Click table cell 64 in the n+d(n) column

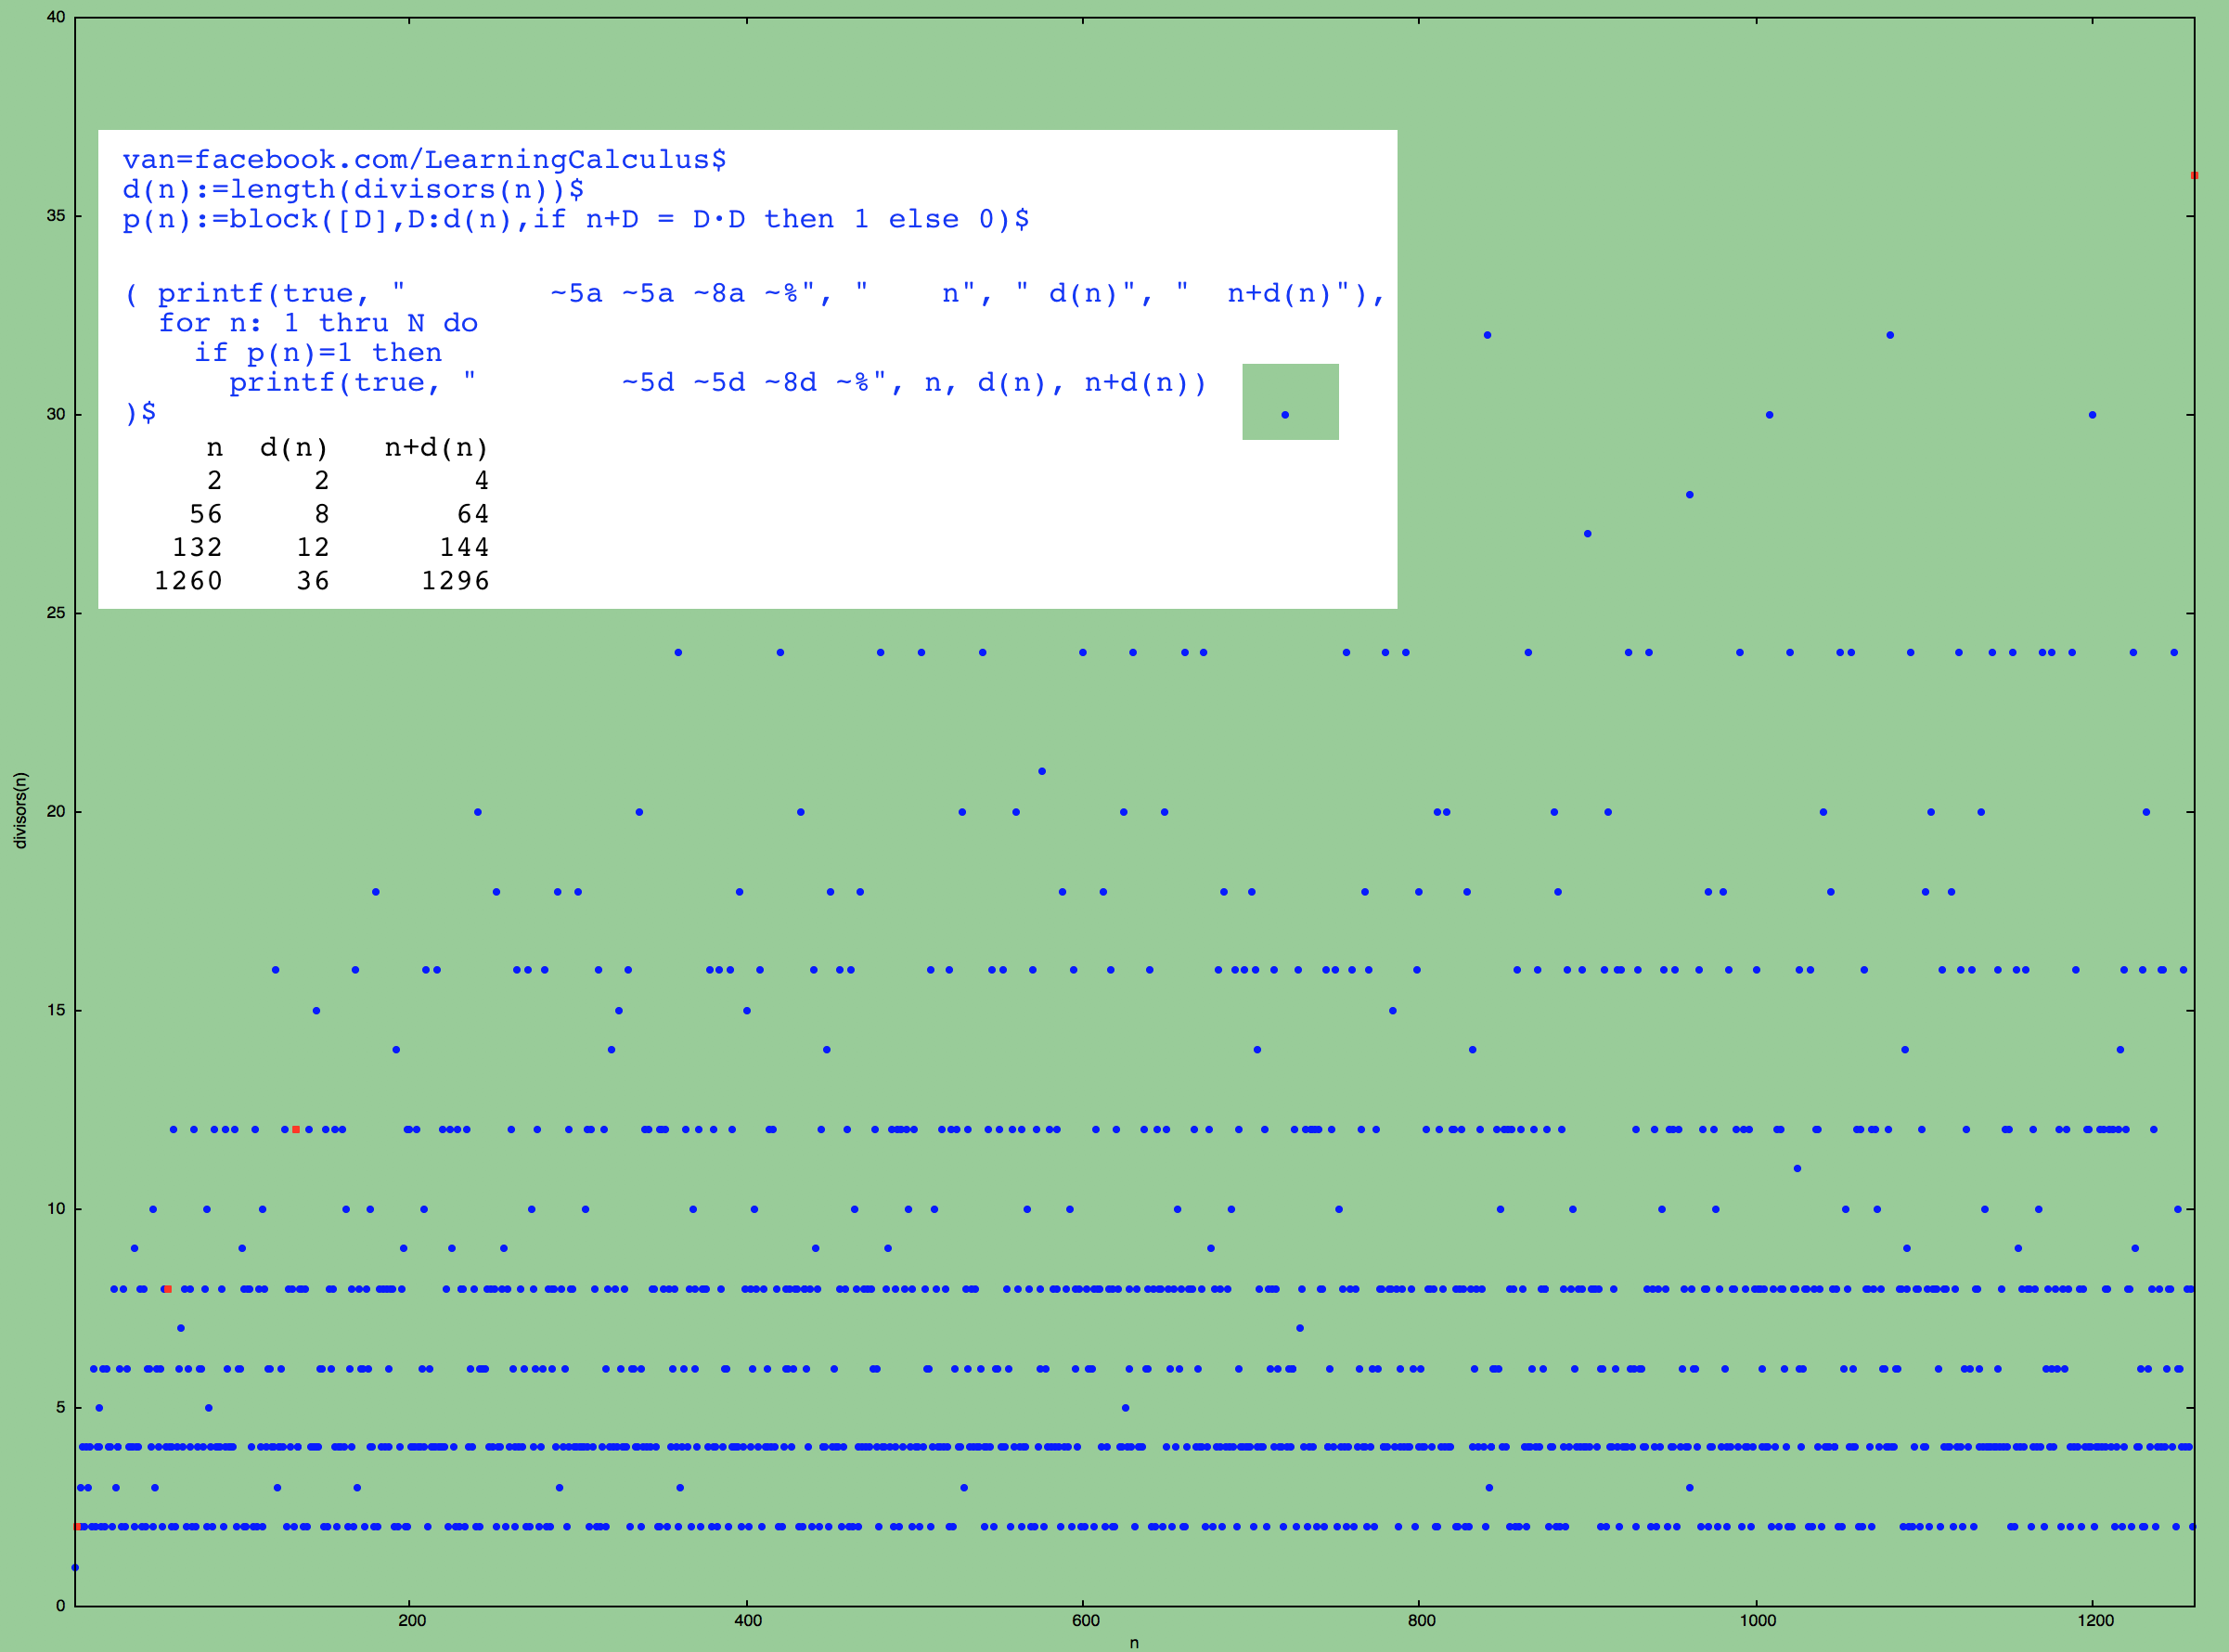tap(473, 514)
